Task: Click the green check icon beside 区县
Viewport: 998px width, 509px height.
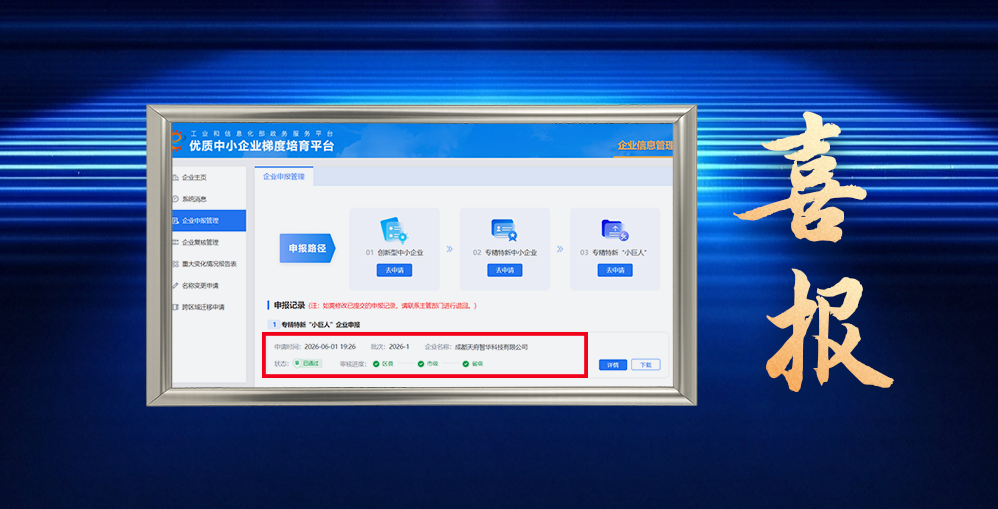Action: (376, 364)
